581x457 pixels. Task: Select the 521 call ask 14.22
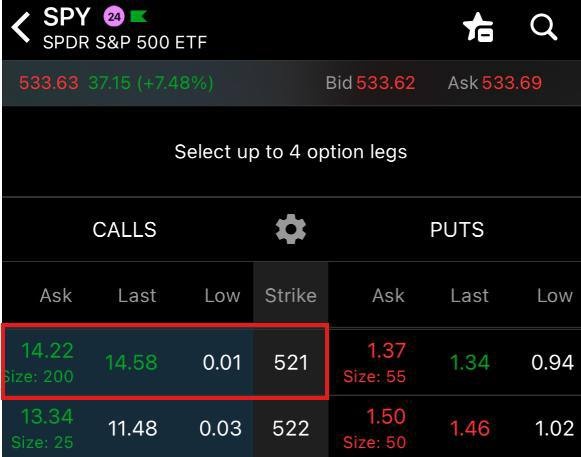point(39,362)
